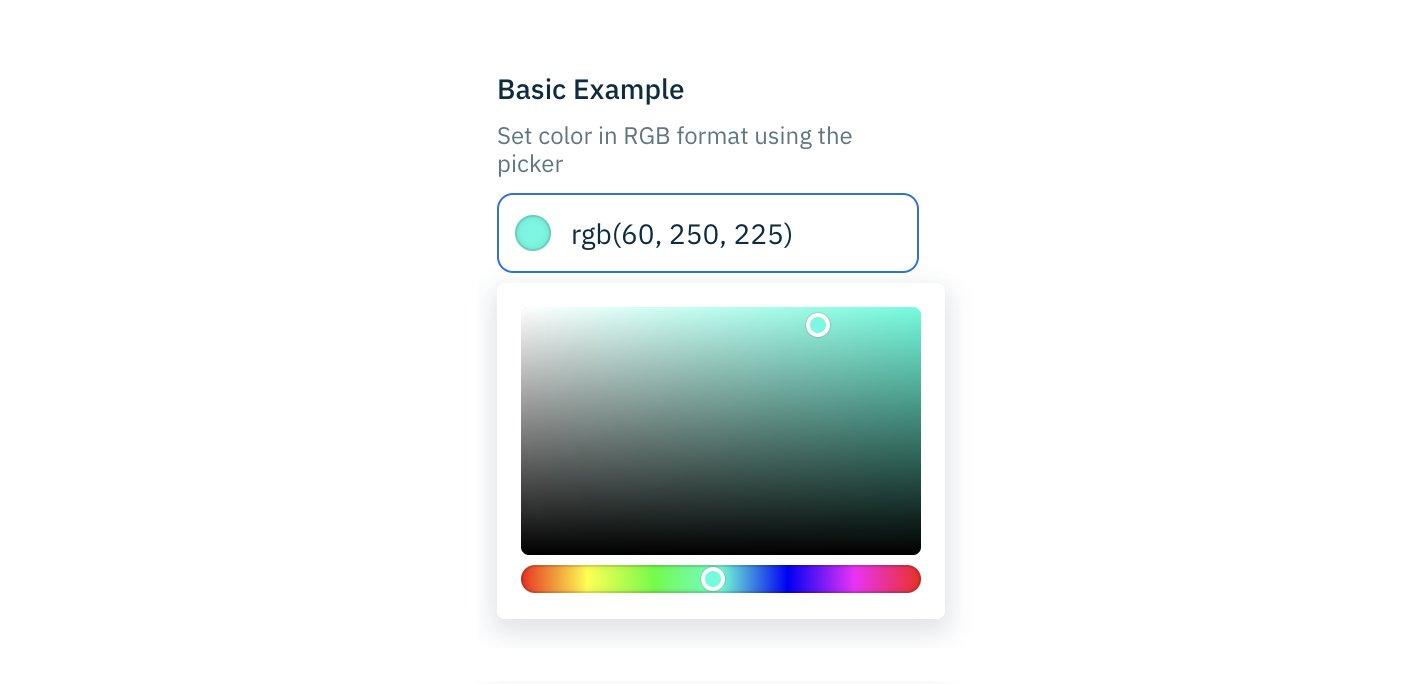Set hue to yellow on the rainbow bar

tap(588, 579)
